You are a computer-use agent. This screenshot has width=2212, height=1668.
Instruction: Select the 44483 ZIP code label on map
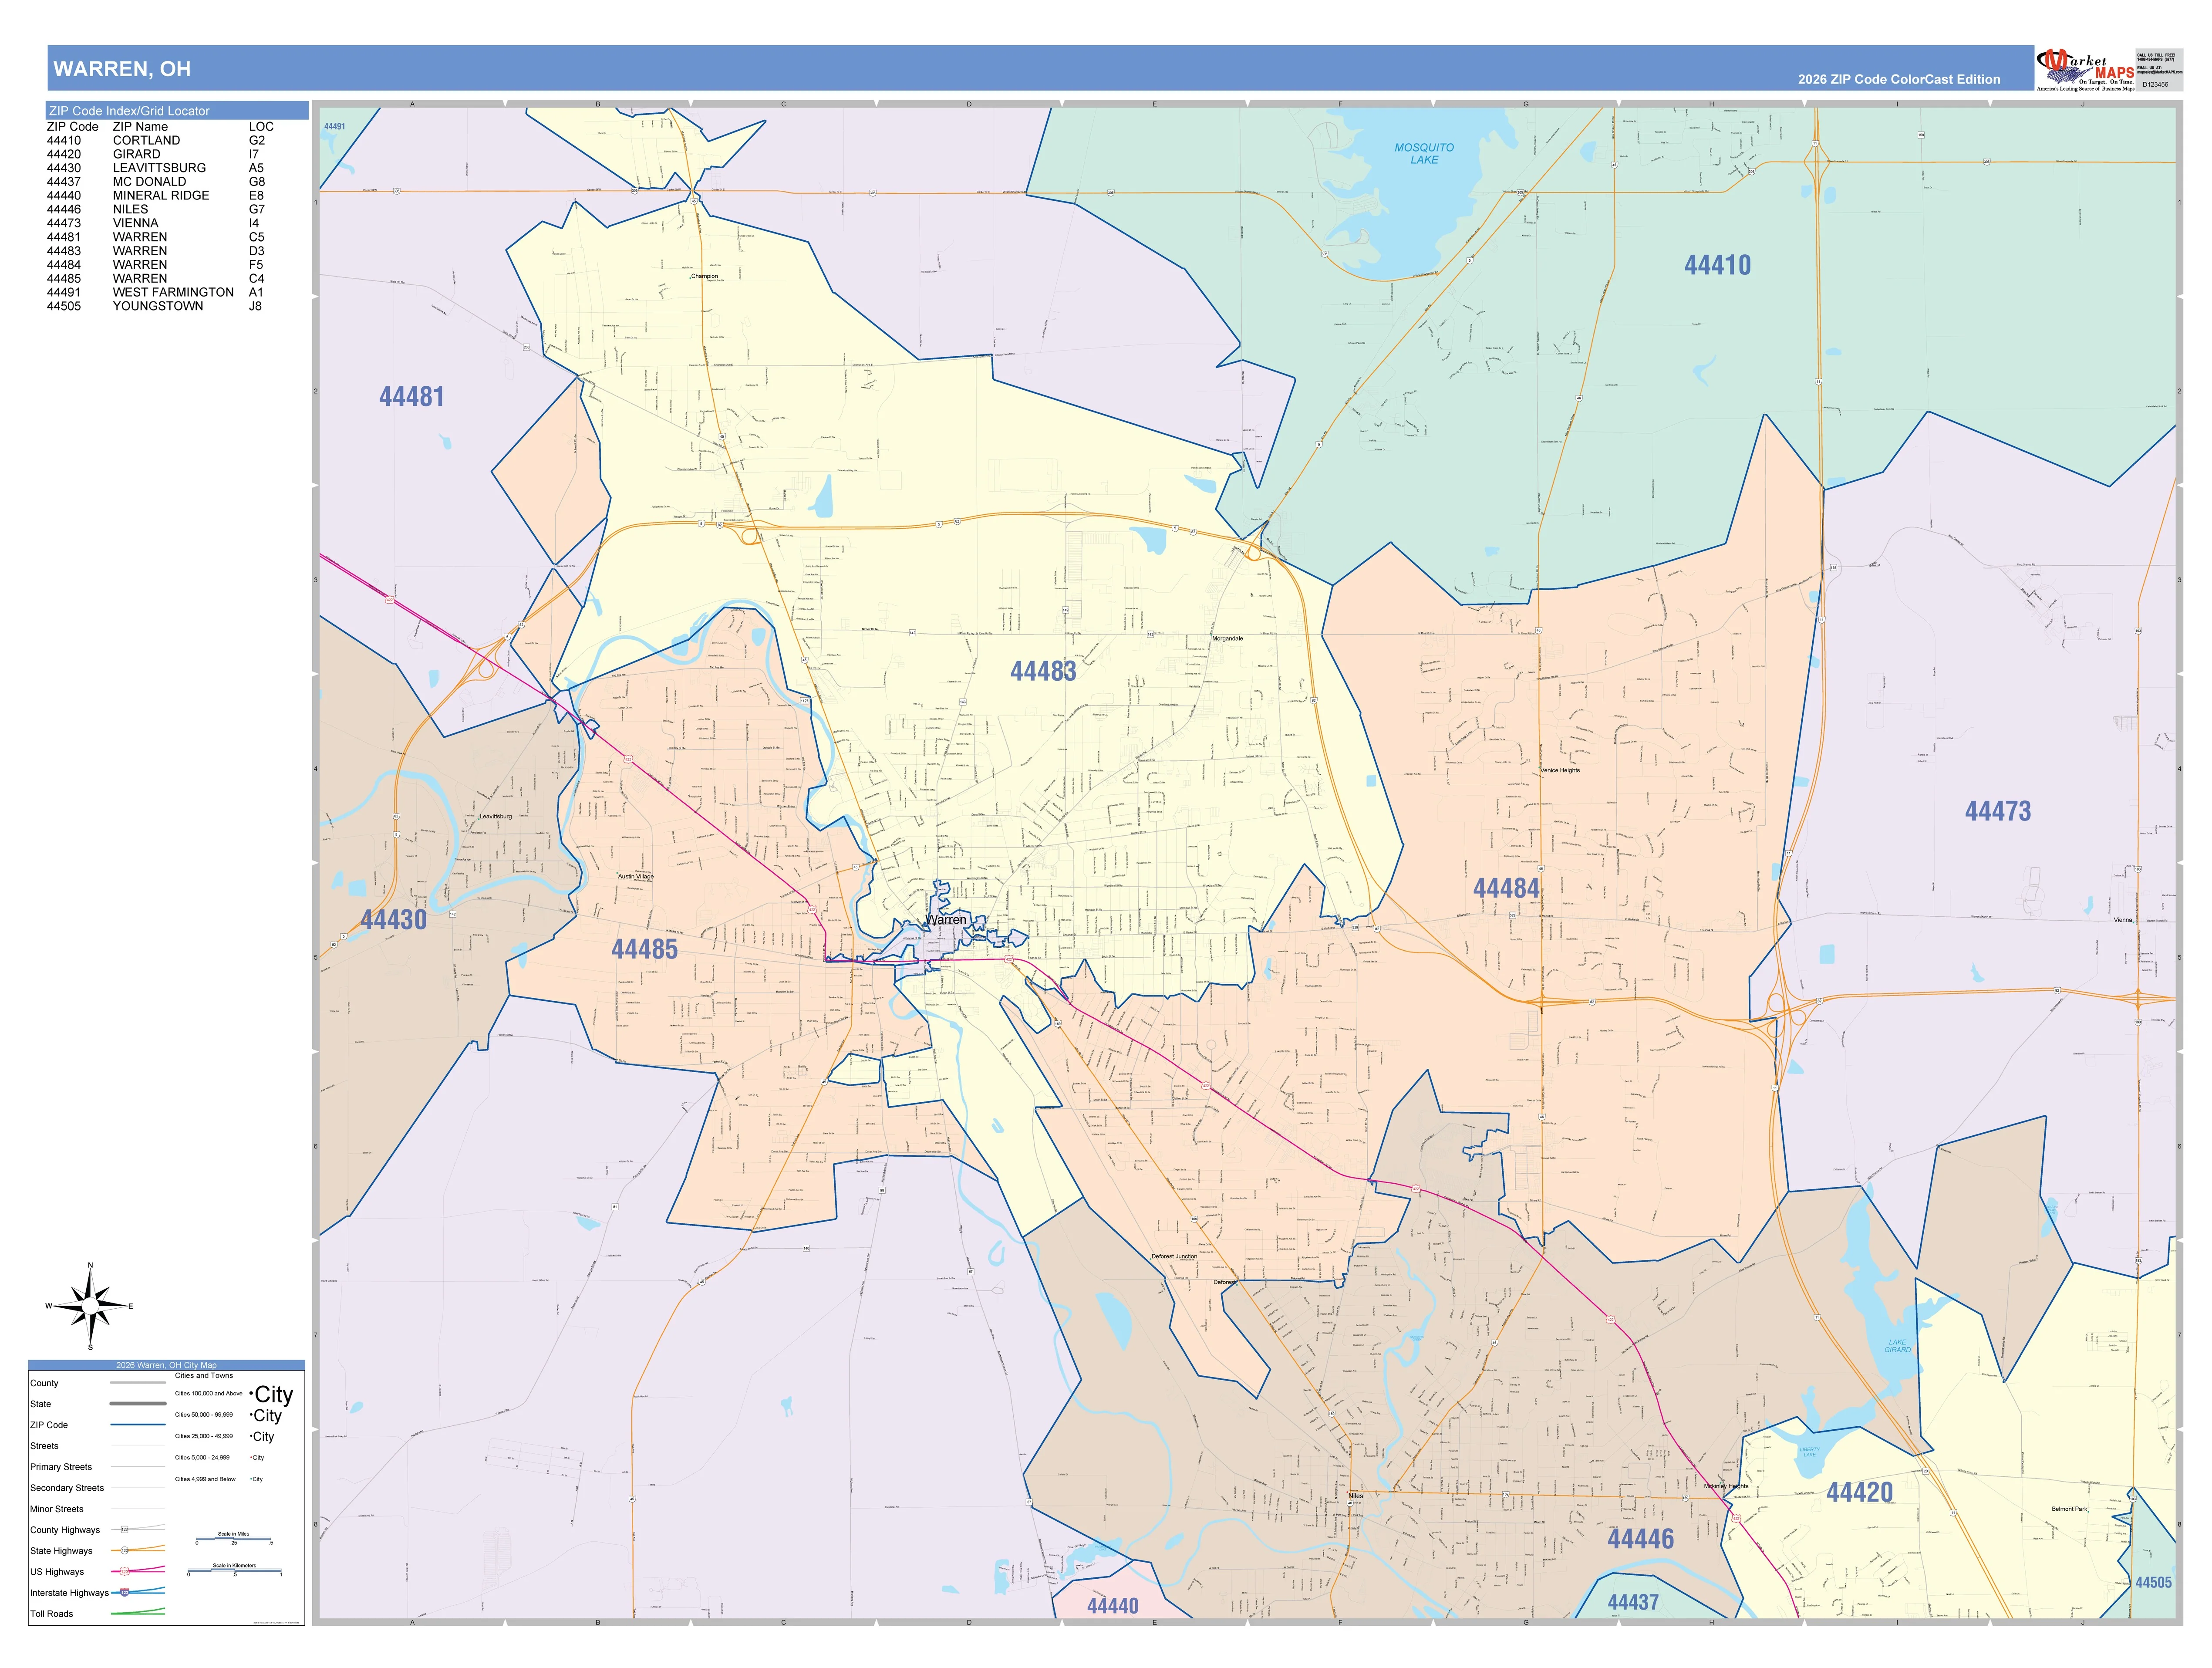[1043, 671]
